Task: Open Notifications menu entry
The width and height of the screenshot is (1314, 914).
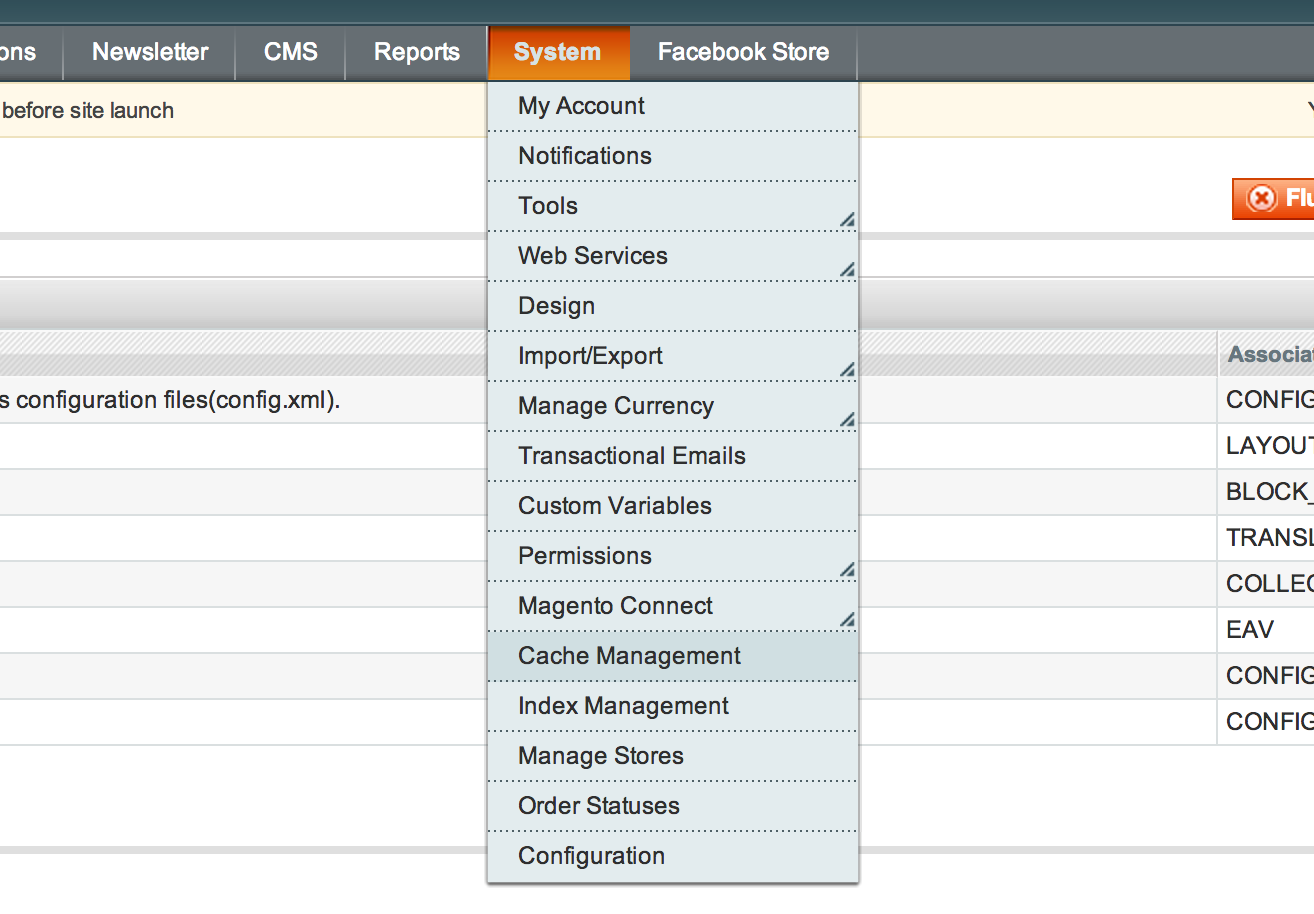Action: click(x=672, y=156)
